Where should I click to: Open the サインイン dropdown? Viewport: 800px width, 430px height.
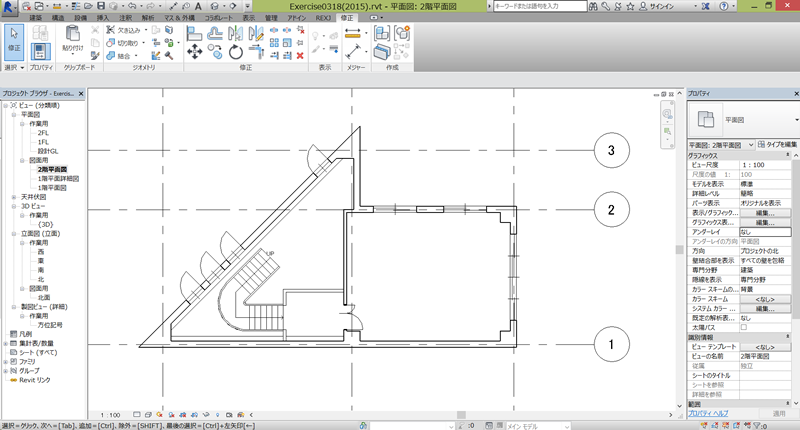click(x=695, y=6)
